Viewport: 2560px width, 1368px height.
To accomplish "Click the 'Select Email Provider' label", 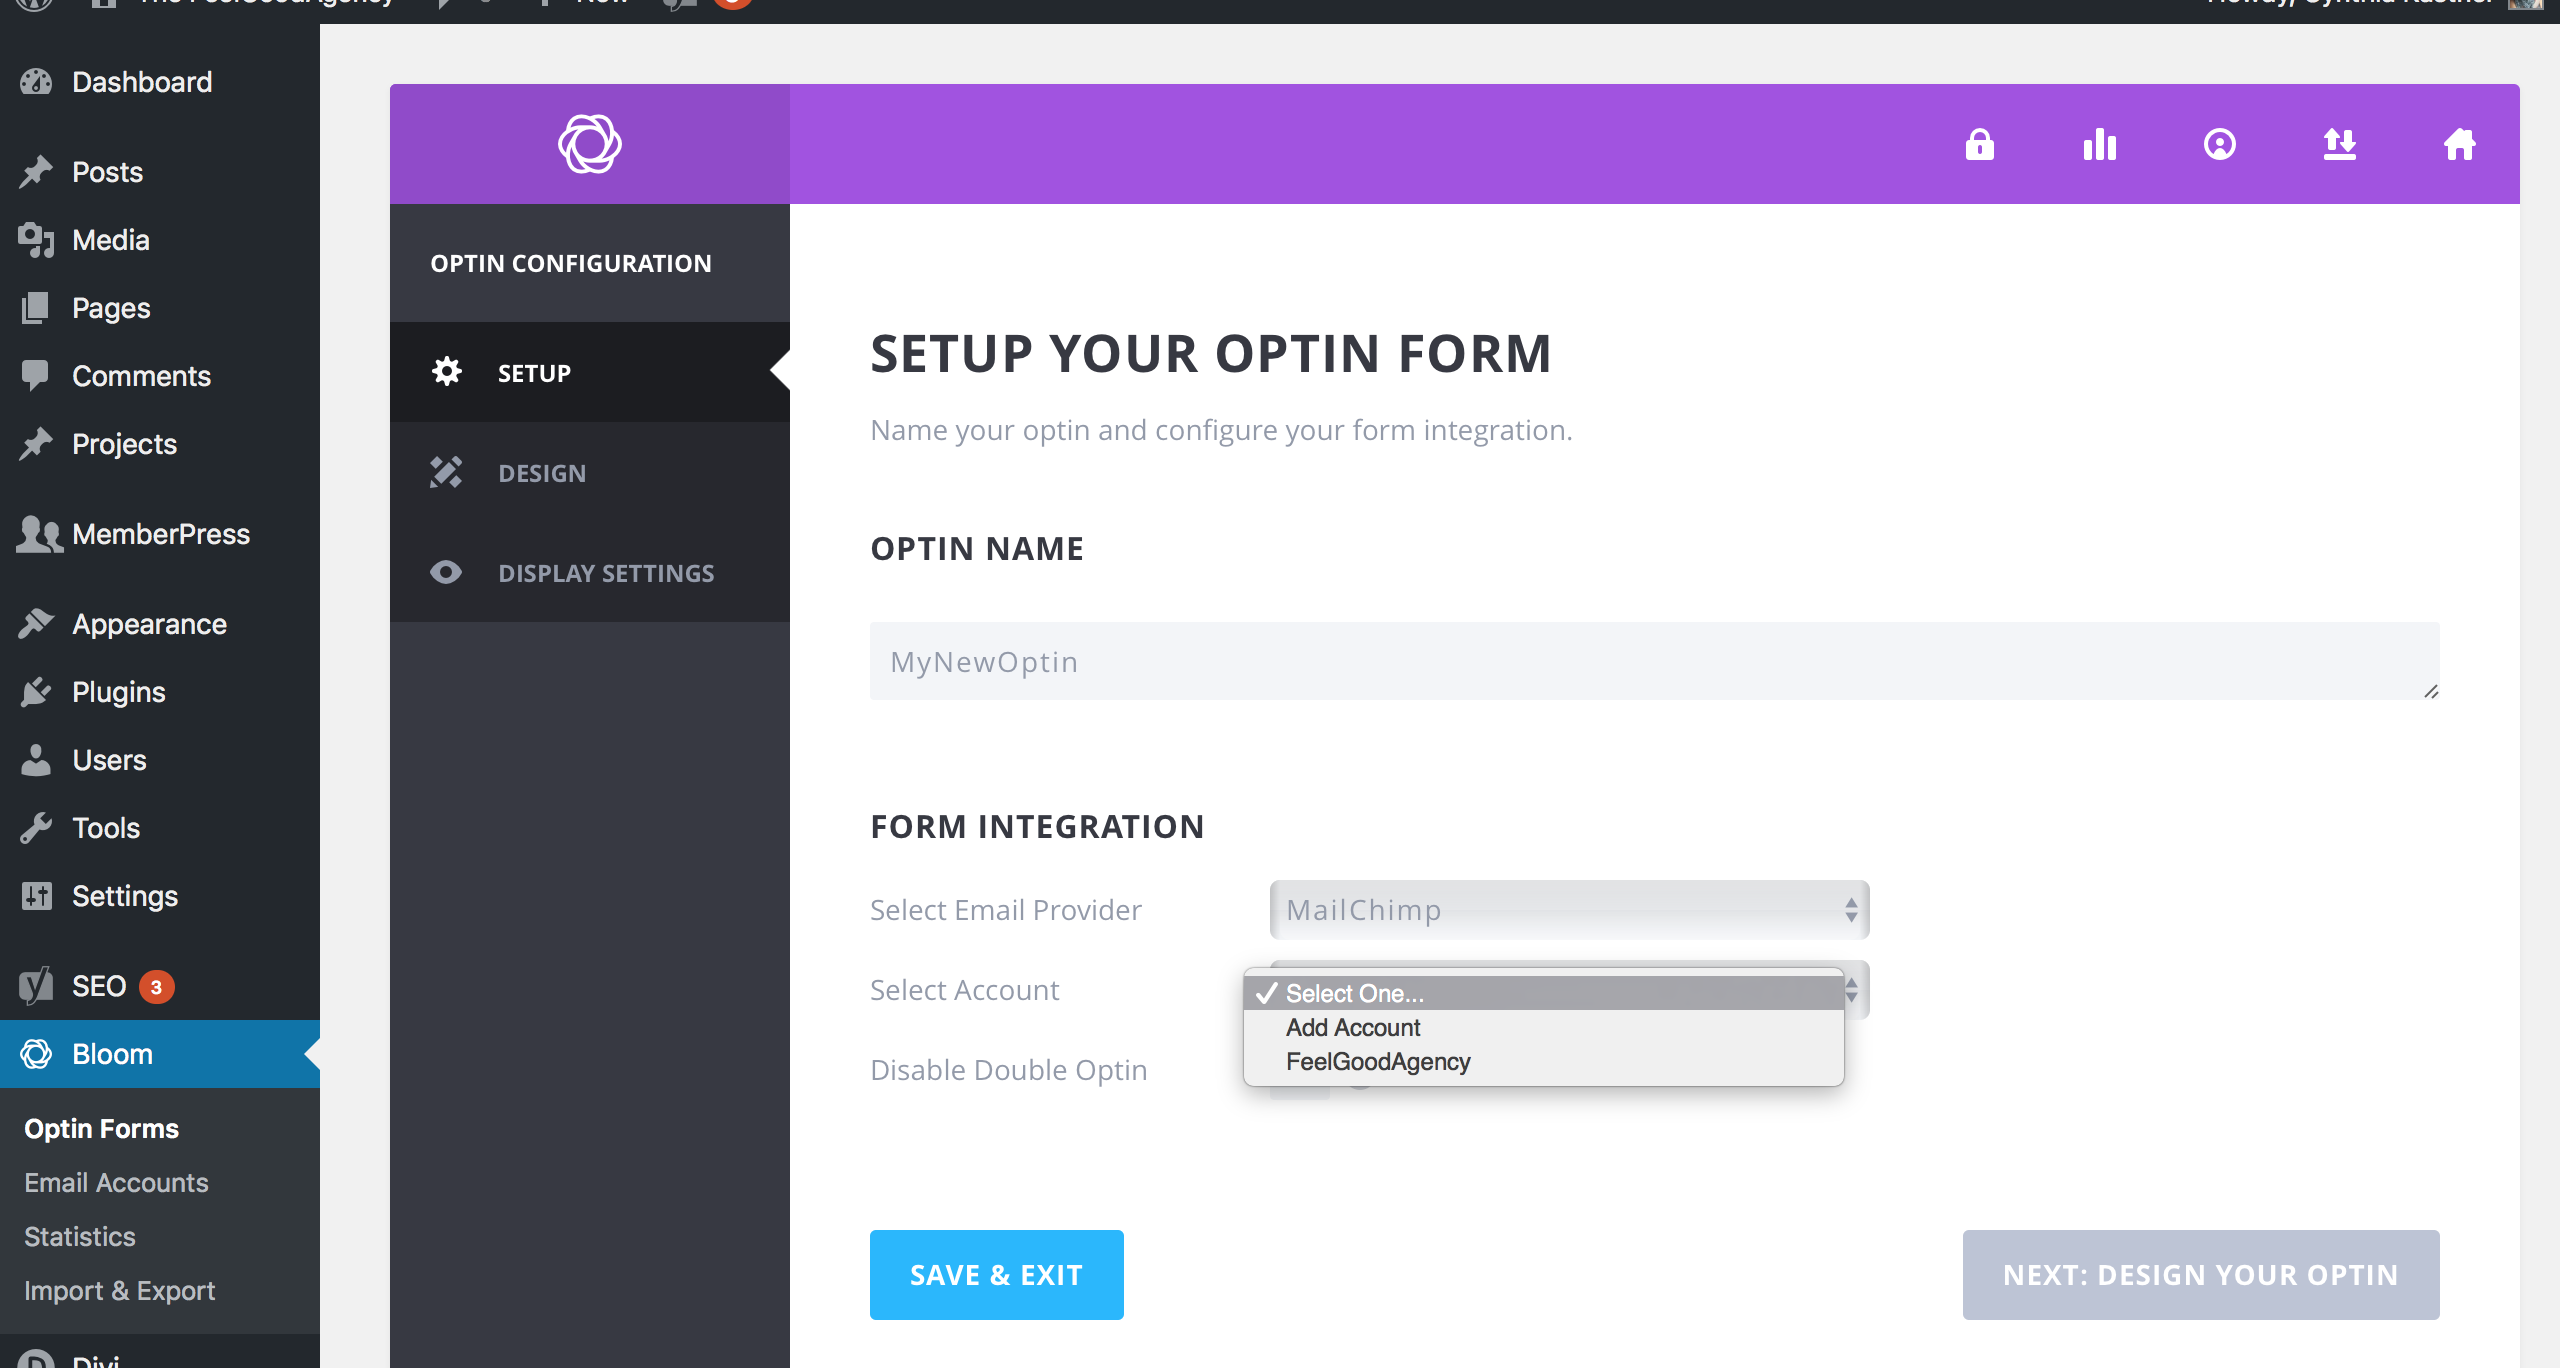I will [x=1005, y=910].
